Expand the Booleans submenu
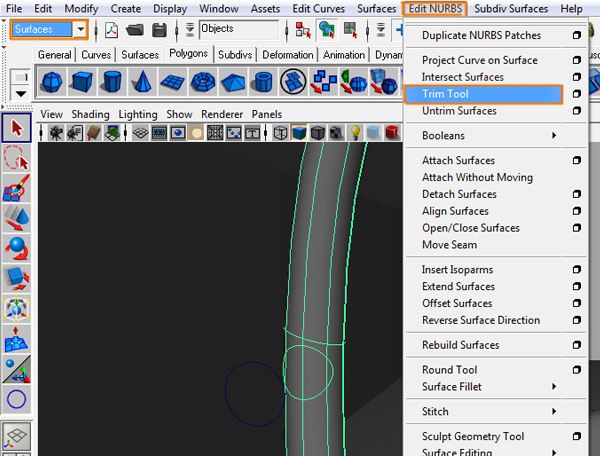Viewport: 600px width, 456px height. tap(554, 135)
